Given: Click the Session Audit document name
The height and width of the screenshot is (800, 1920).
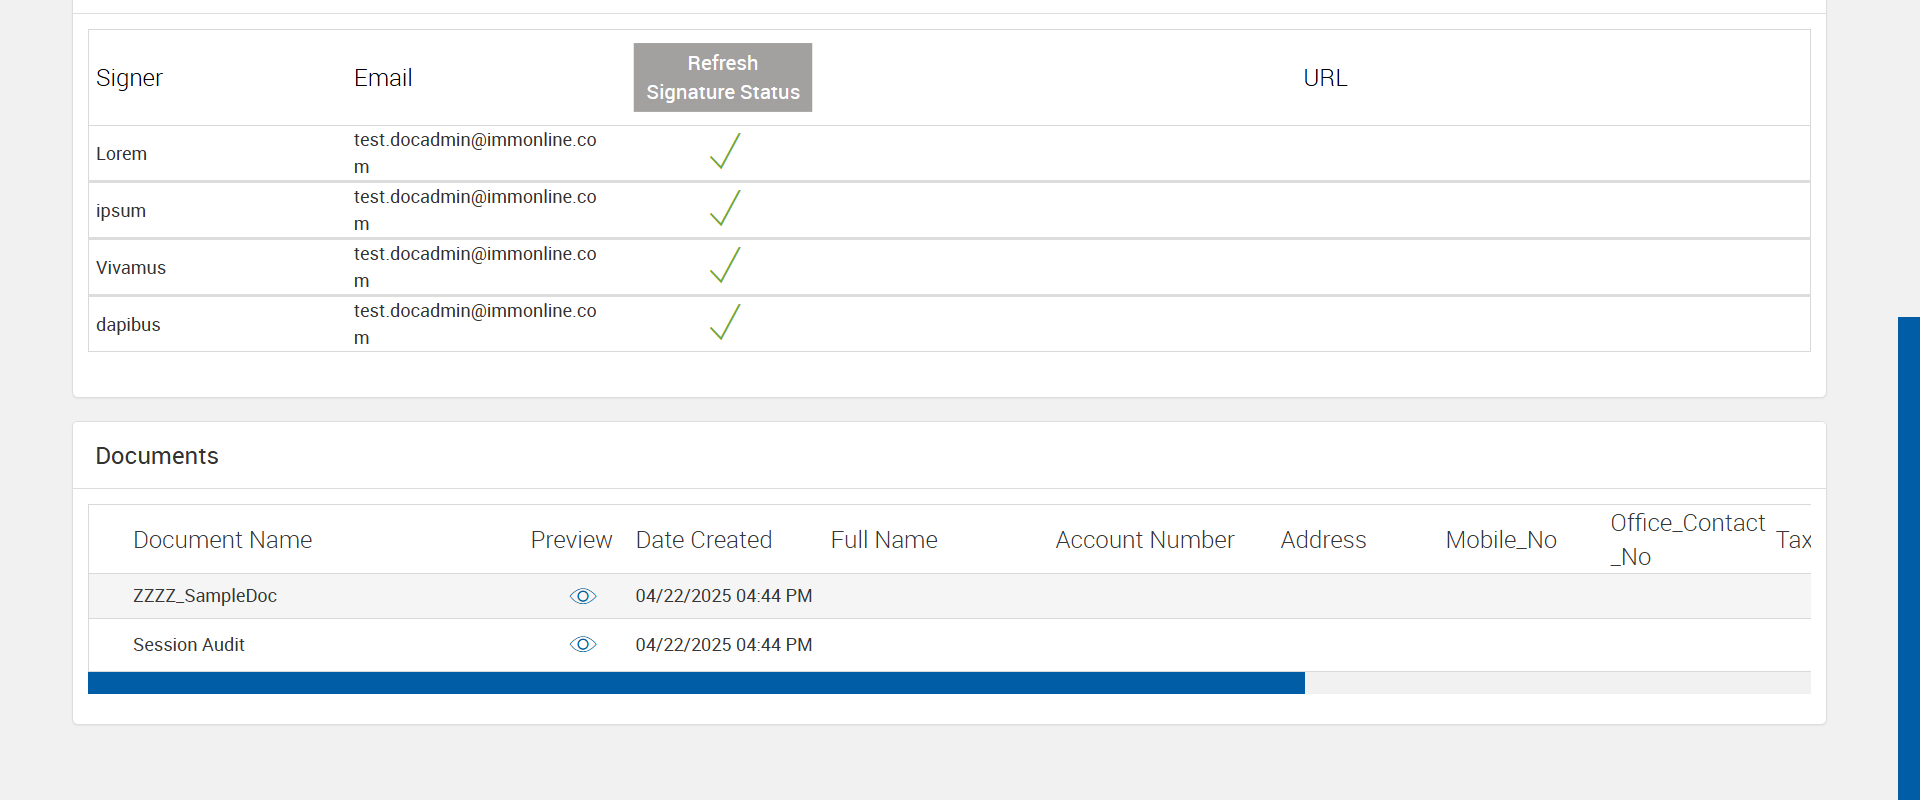Looking at the screenshot, I should coord(189,645).
